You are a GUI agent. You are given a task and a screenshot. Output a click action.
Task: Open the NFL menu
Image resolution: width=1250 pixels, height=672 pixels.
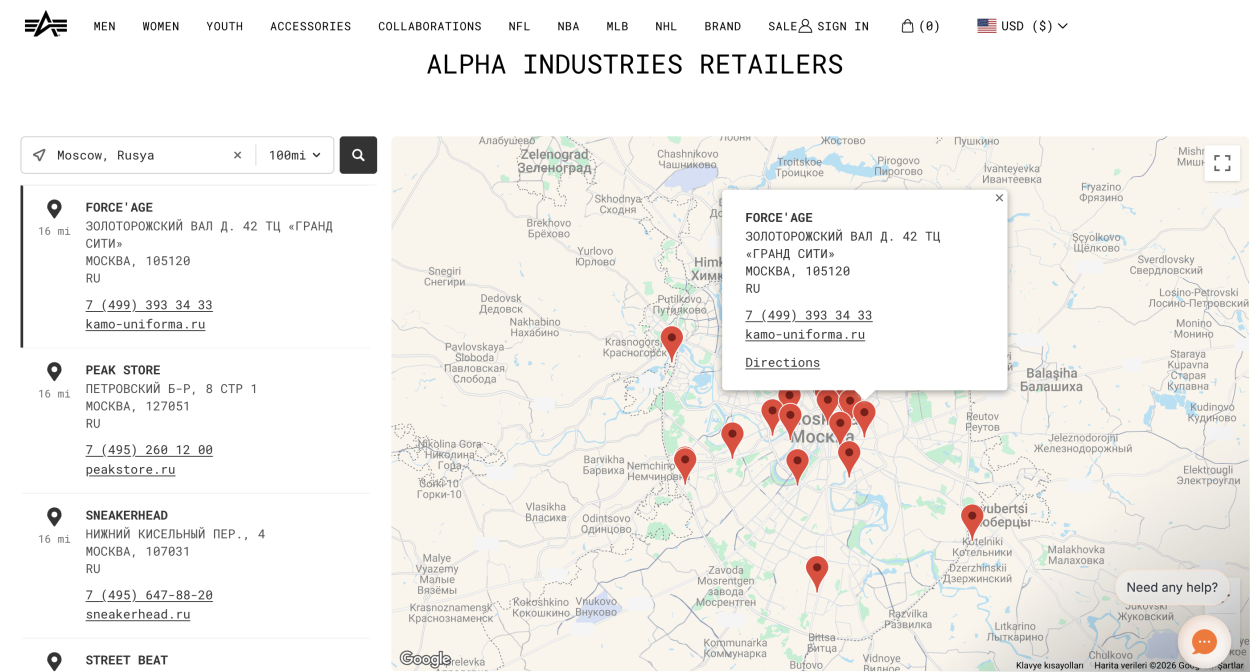[x=519, y=26]
